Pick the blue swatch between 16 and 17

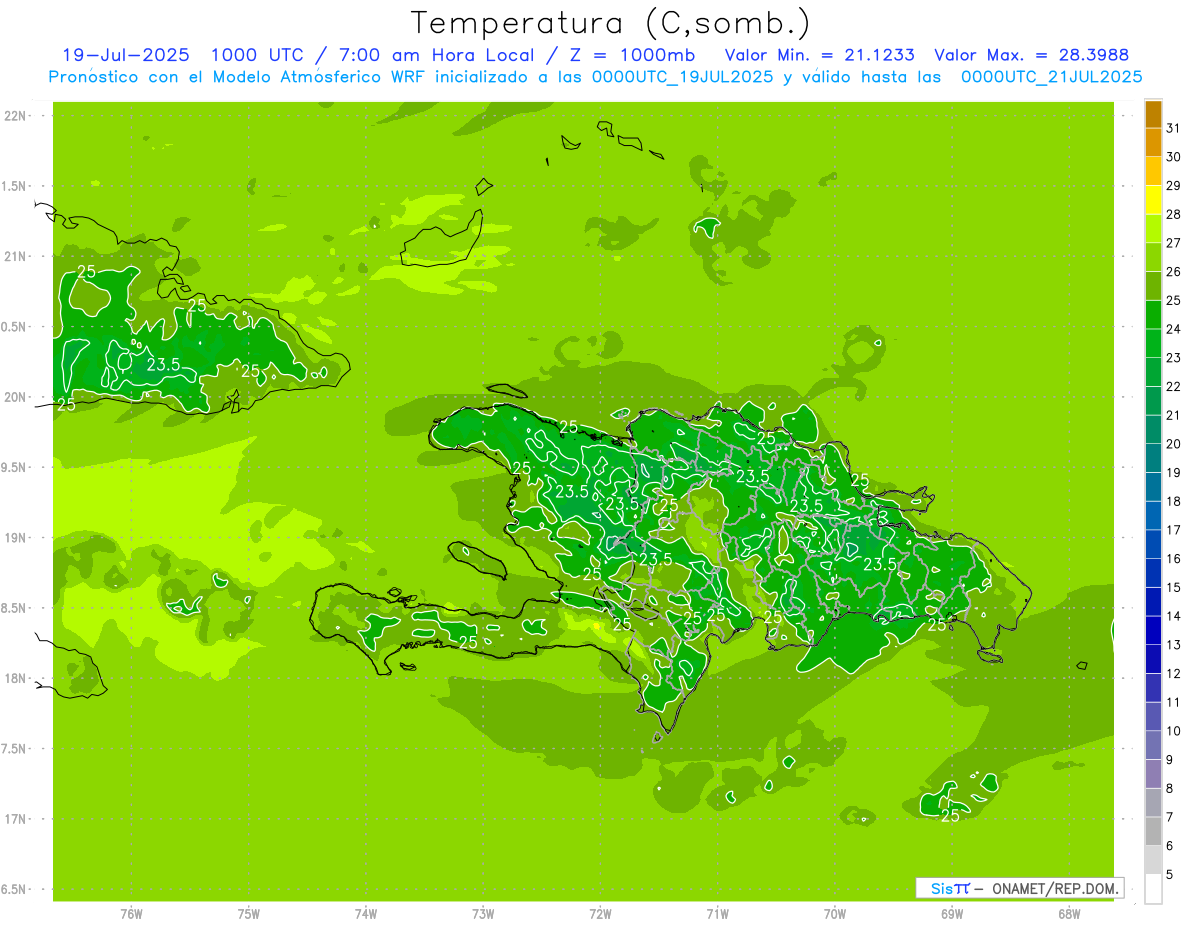1153,545
